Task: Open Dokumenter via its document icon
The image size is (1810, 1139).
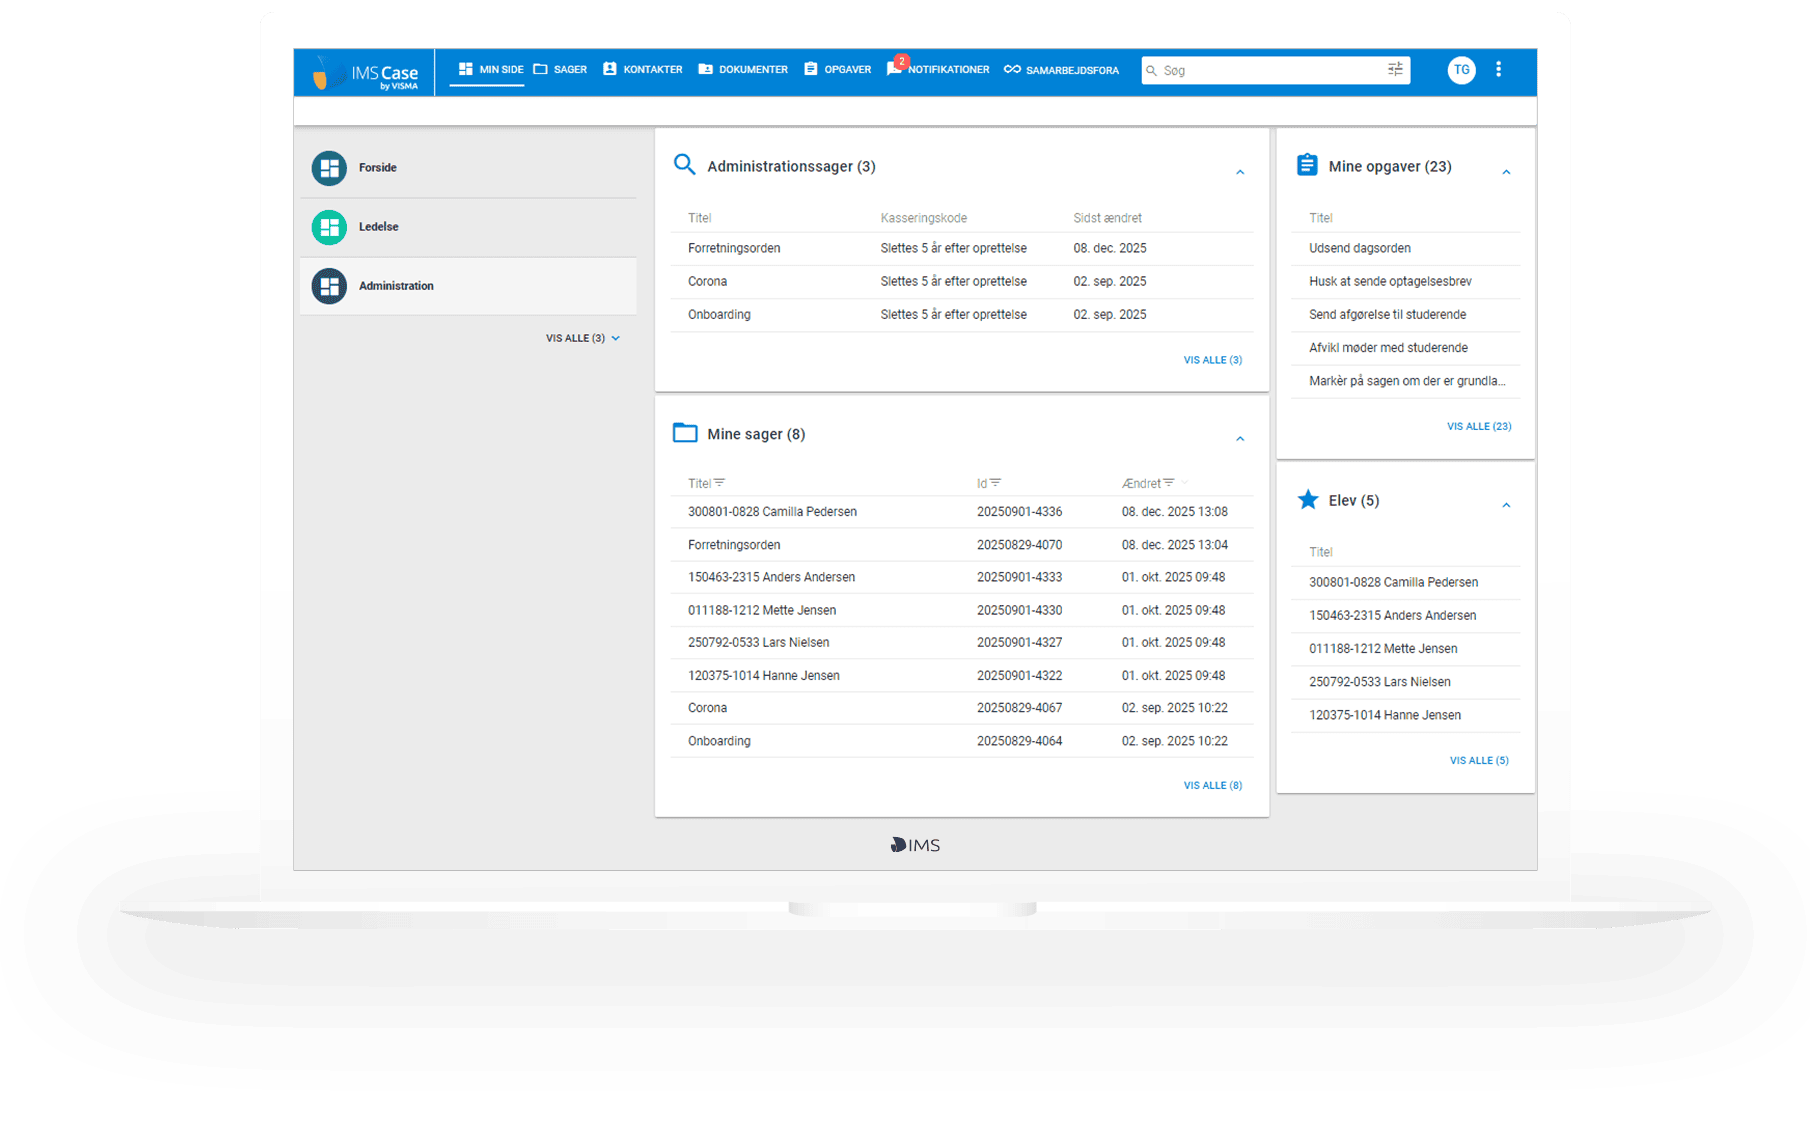Action: (706, 69)
